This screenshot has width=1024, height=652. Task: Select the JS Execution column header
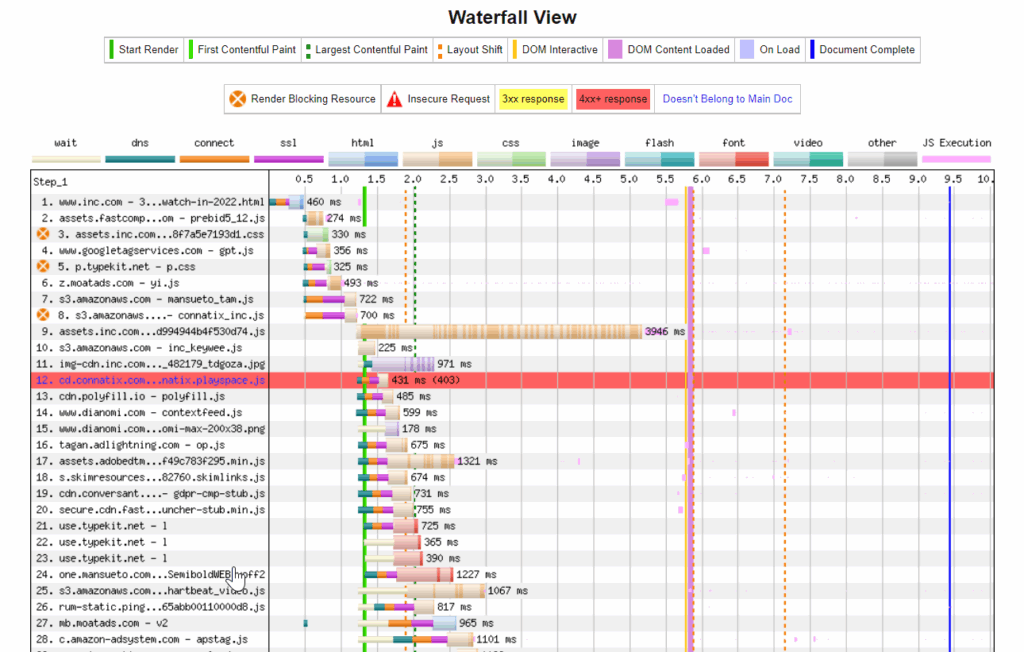pyautogui.click(x=957, y=142)
